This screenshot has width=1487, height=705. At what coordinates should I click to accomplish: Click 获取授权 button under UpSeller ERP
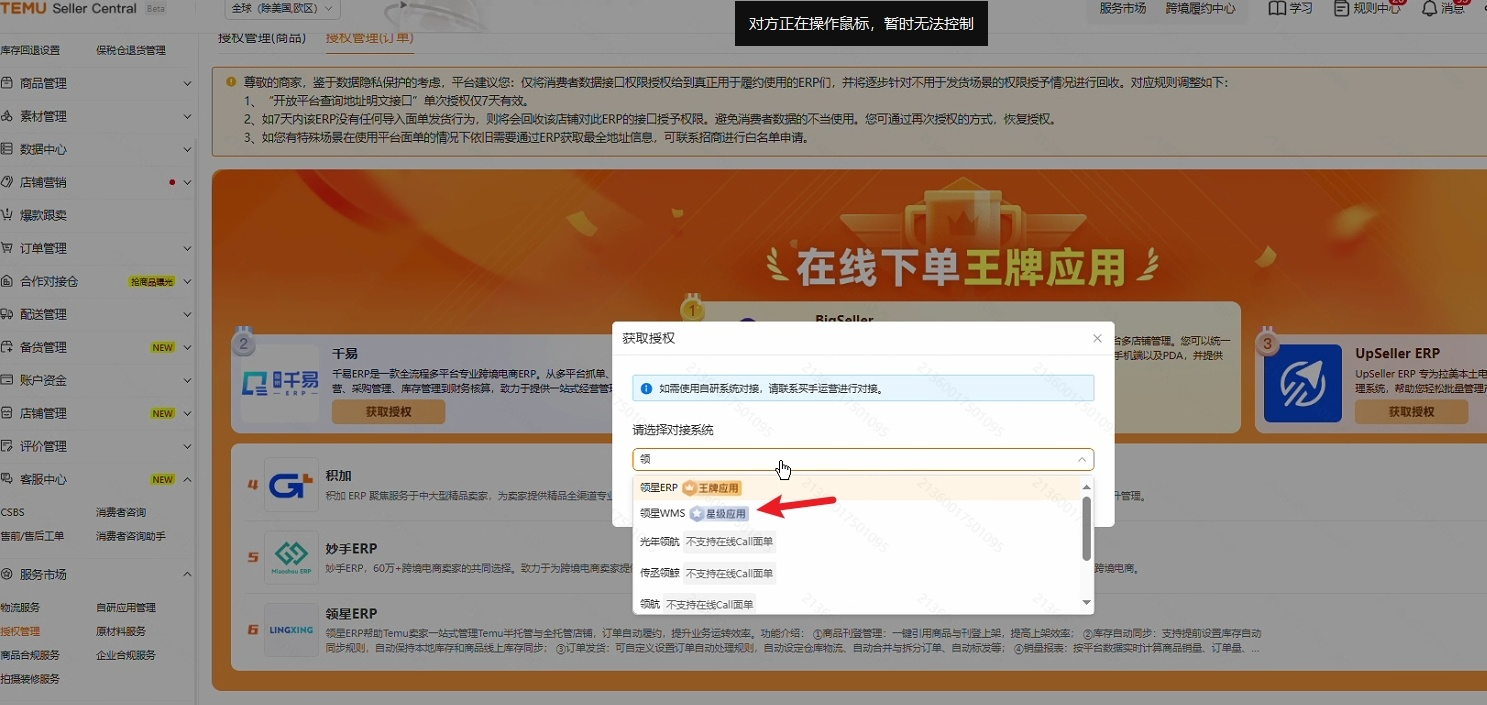point(1411,411)
